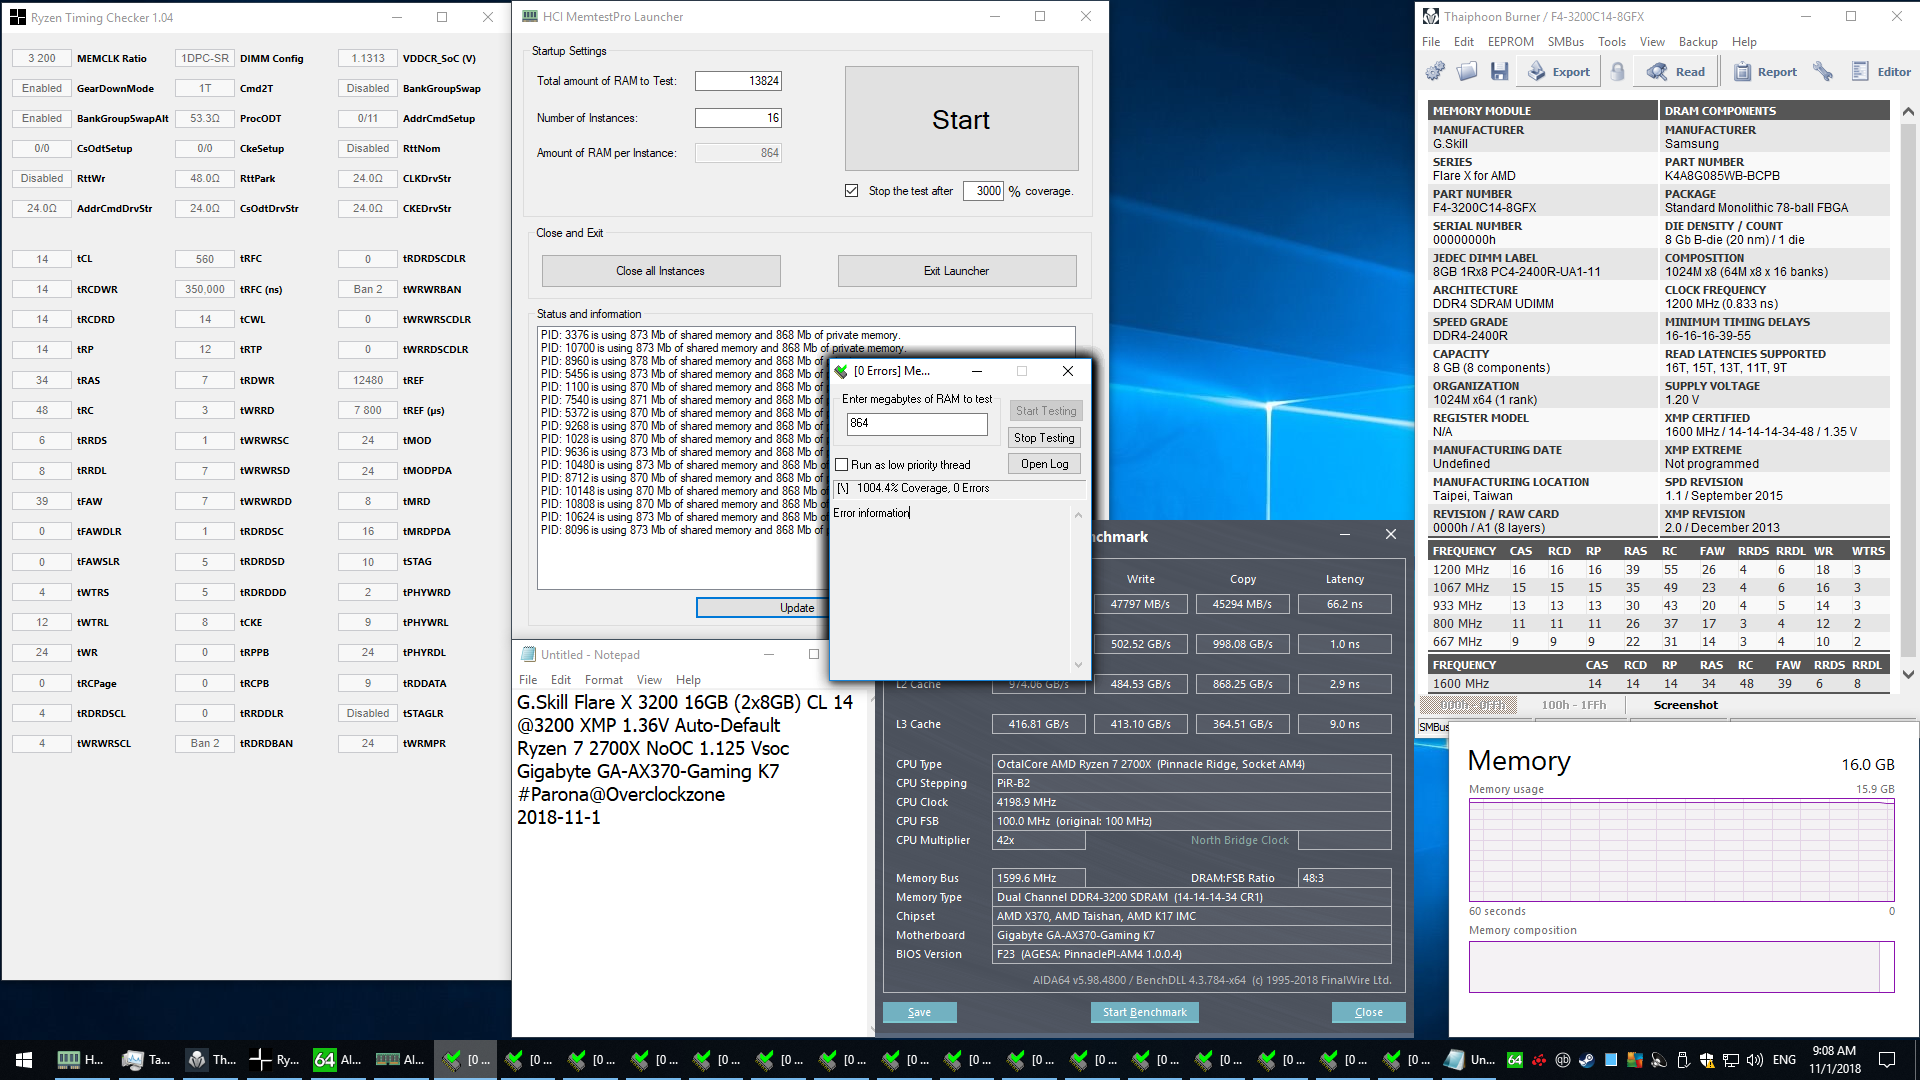The width and height of the screenshot is (1920, 1080).
Task: Click the L3 Cache read value 416.81 GB/s
Action: point(1038,724)
